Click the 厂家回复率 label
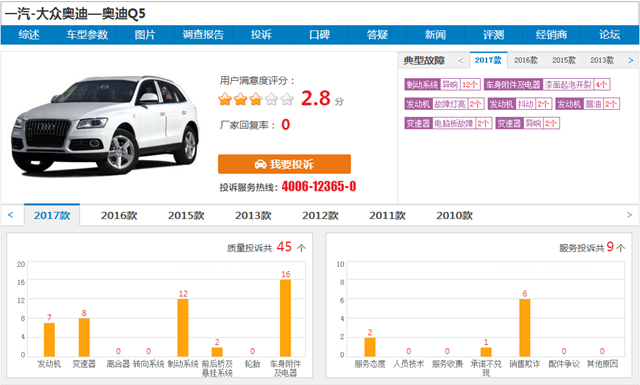Image resolution: width=640 pixels, height=385 pixels. 248,125
